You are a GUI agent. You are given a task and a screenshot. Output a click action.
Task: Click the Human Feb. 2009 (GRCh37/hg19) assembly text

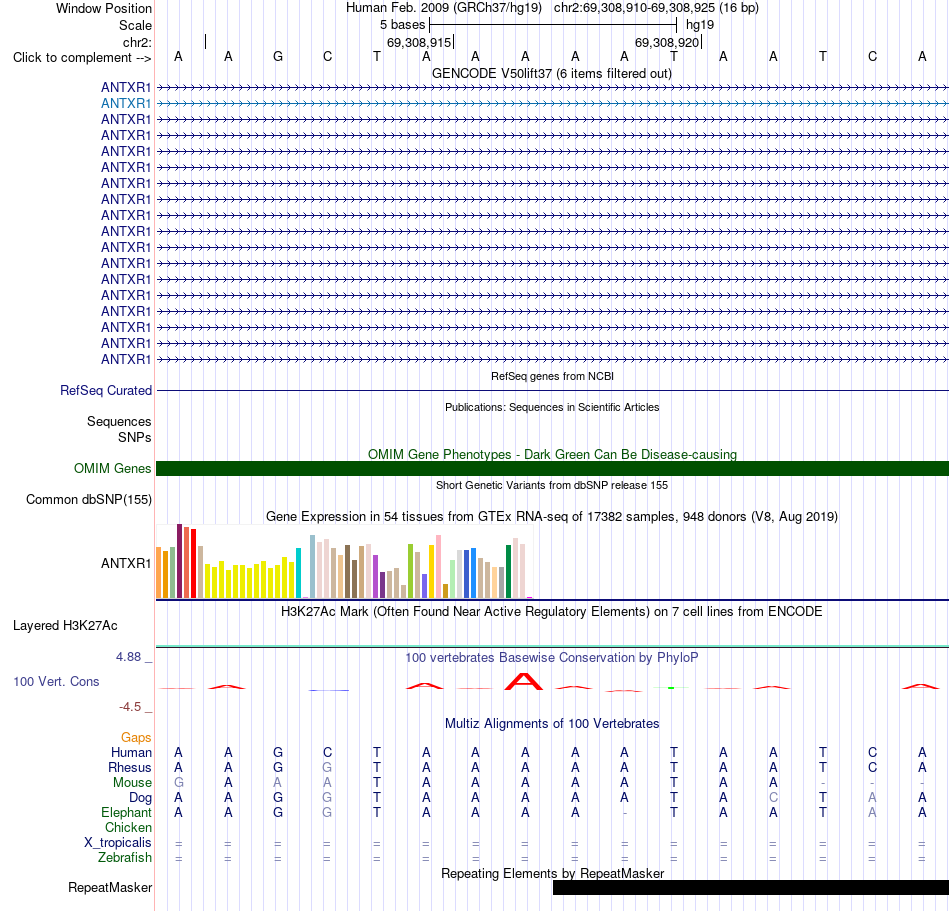coord(443,8)
